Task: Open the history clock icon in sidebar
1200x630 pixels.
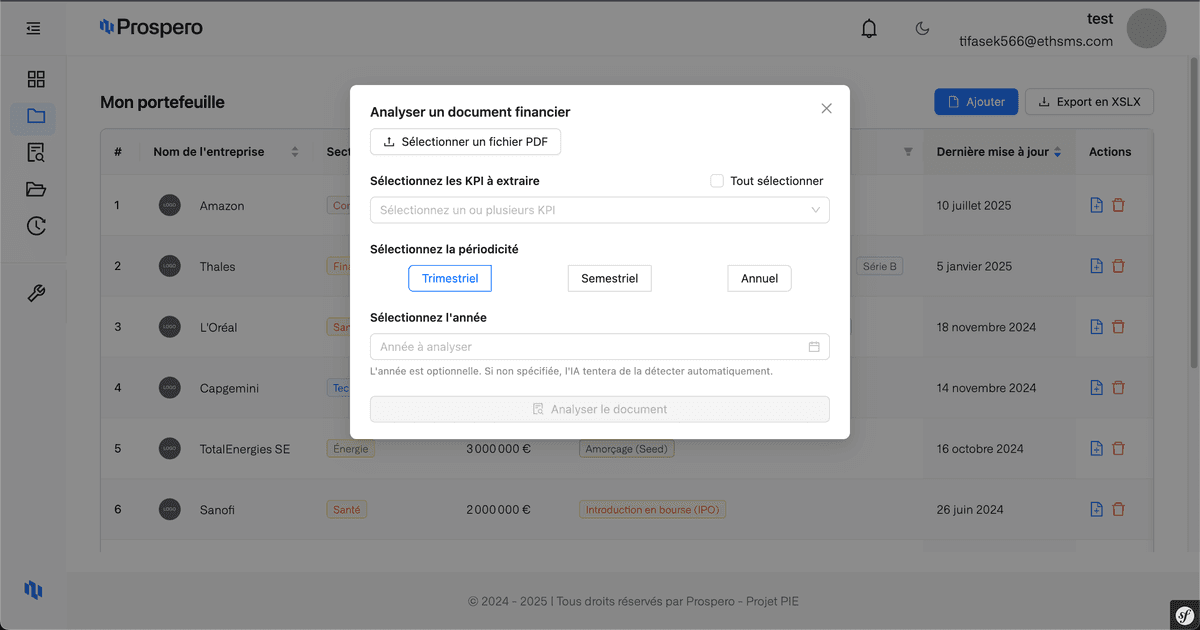Action: pyautogui.click(x=36, y=226)
